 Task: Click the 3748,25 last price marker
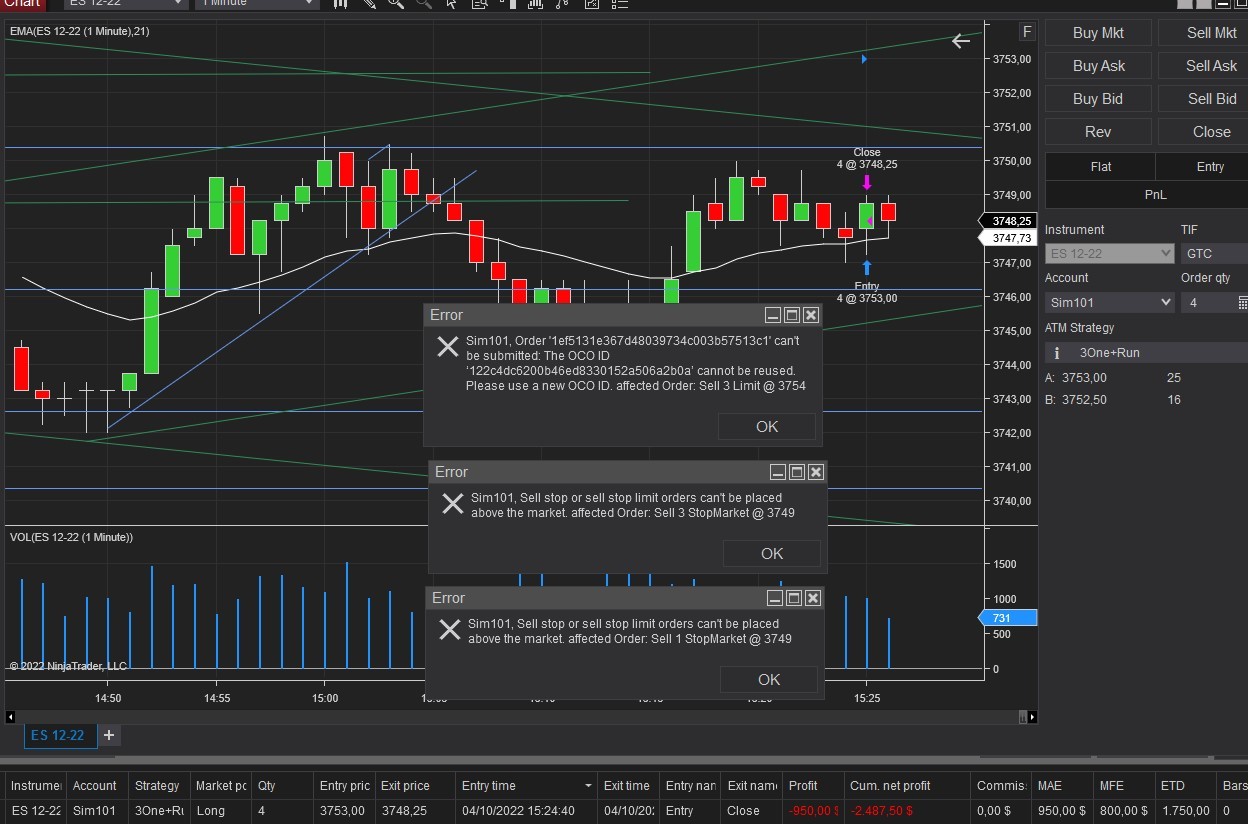coord(1008,221)
